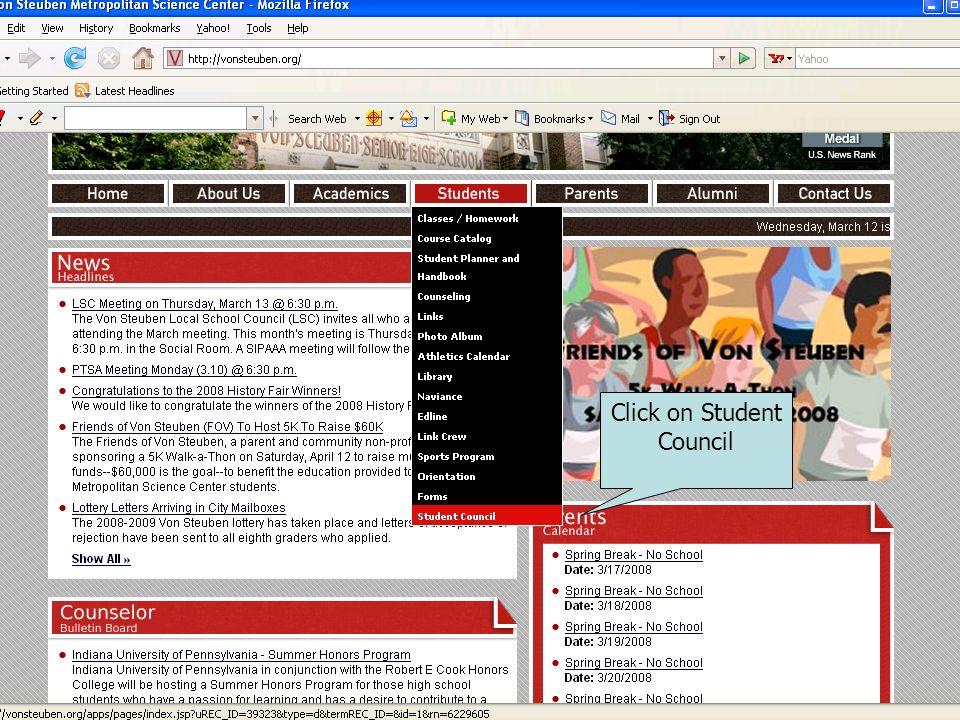
Task: Open Lottery Letters Arriving link
Action: click(179, 508)
